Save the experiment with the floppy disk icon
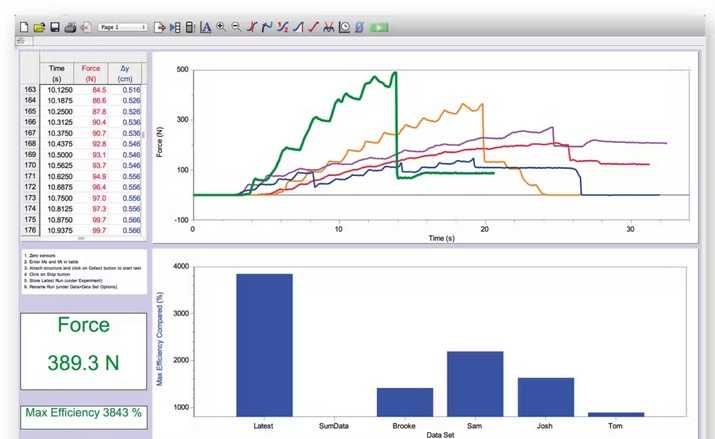 [55, 27]
